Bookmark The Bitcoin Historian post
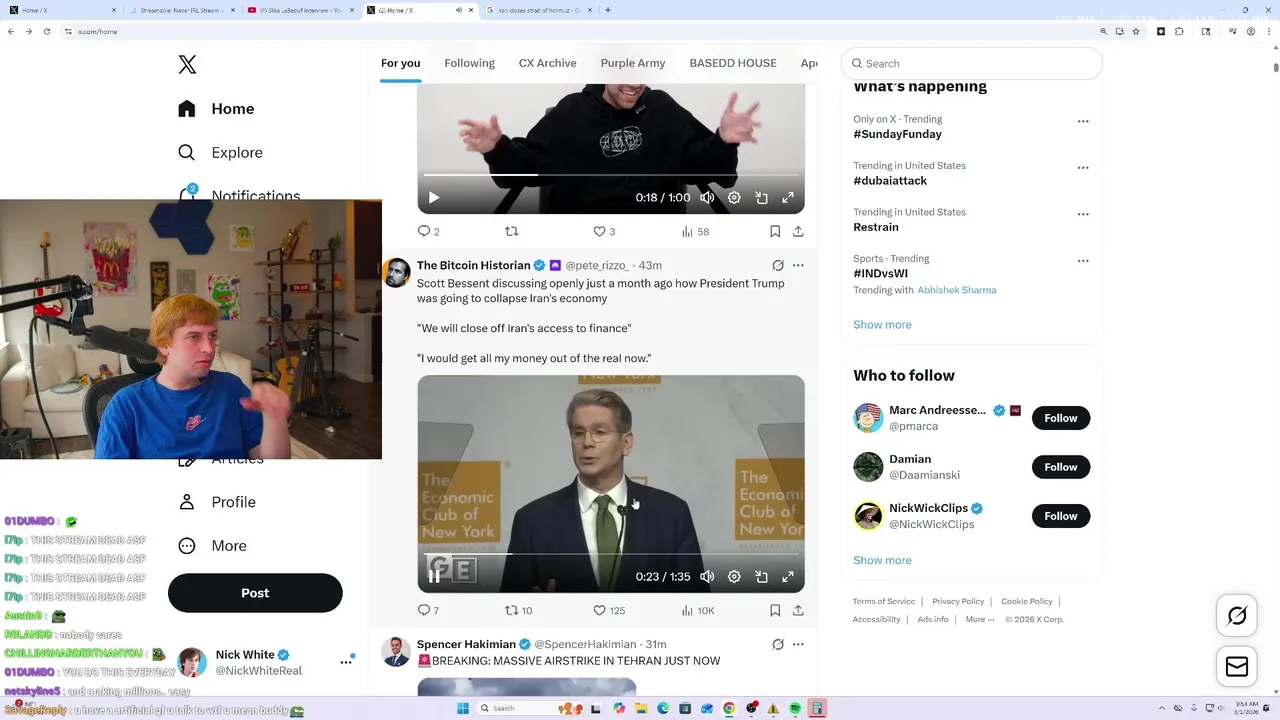This screenshot has height=720, width=1280. [x=775, y=610]
